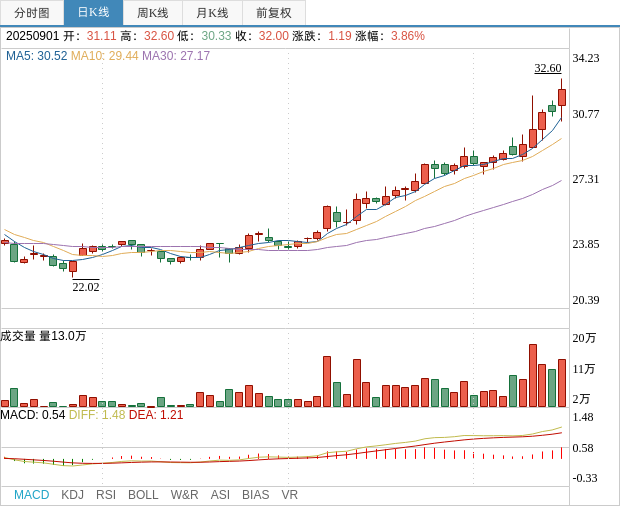Click the 前复权 tab
620x506 pixels.
click(274, 13)
